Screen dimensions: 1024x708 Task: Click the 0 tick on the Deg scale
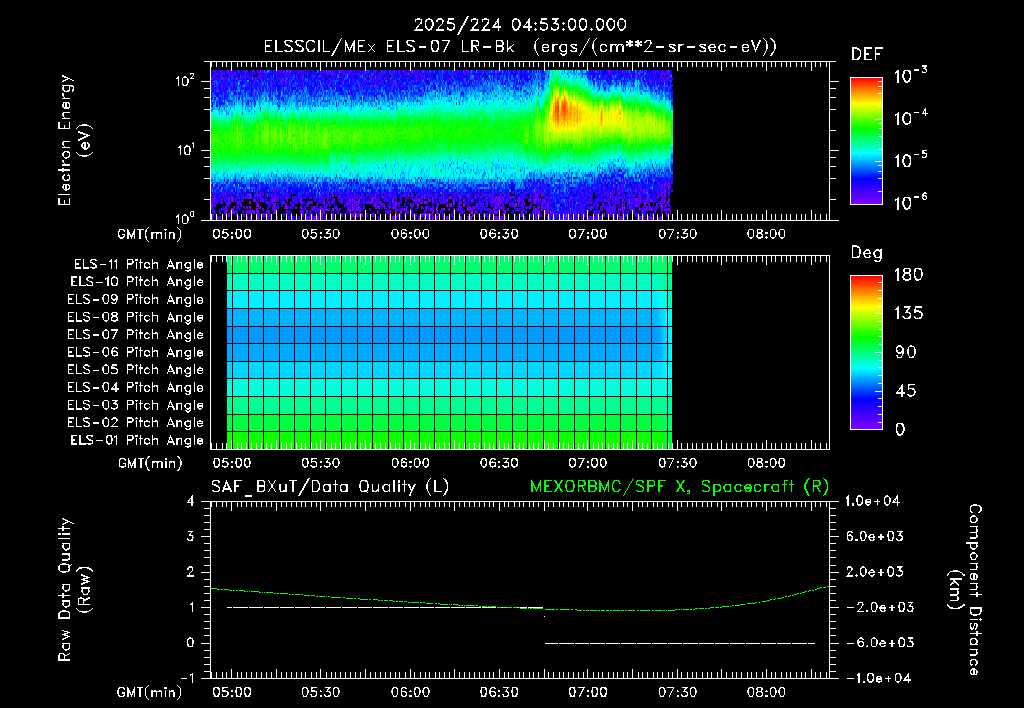click(x=901, y=429)
